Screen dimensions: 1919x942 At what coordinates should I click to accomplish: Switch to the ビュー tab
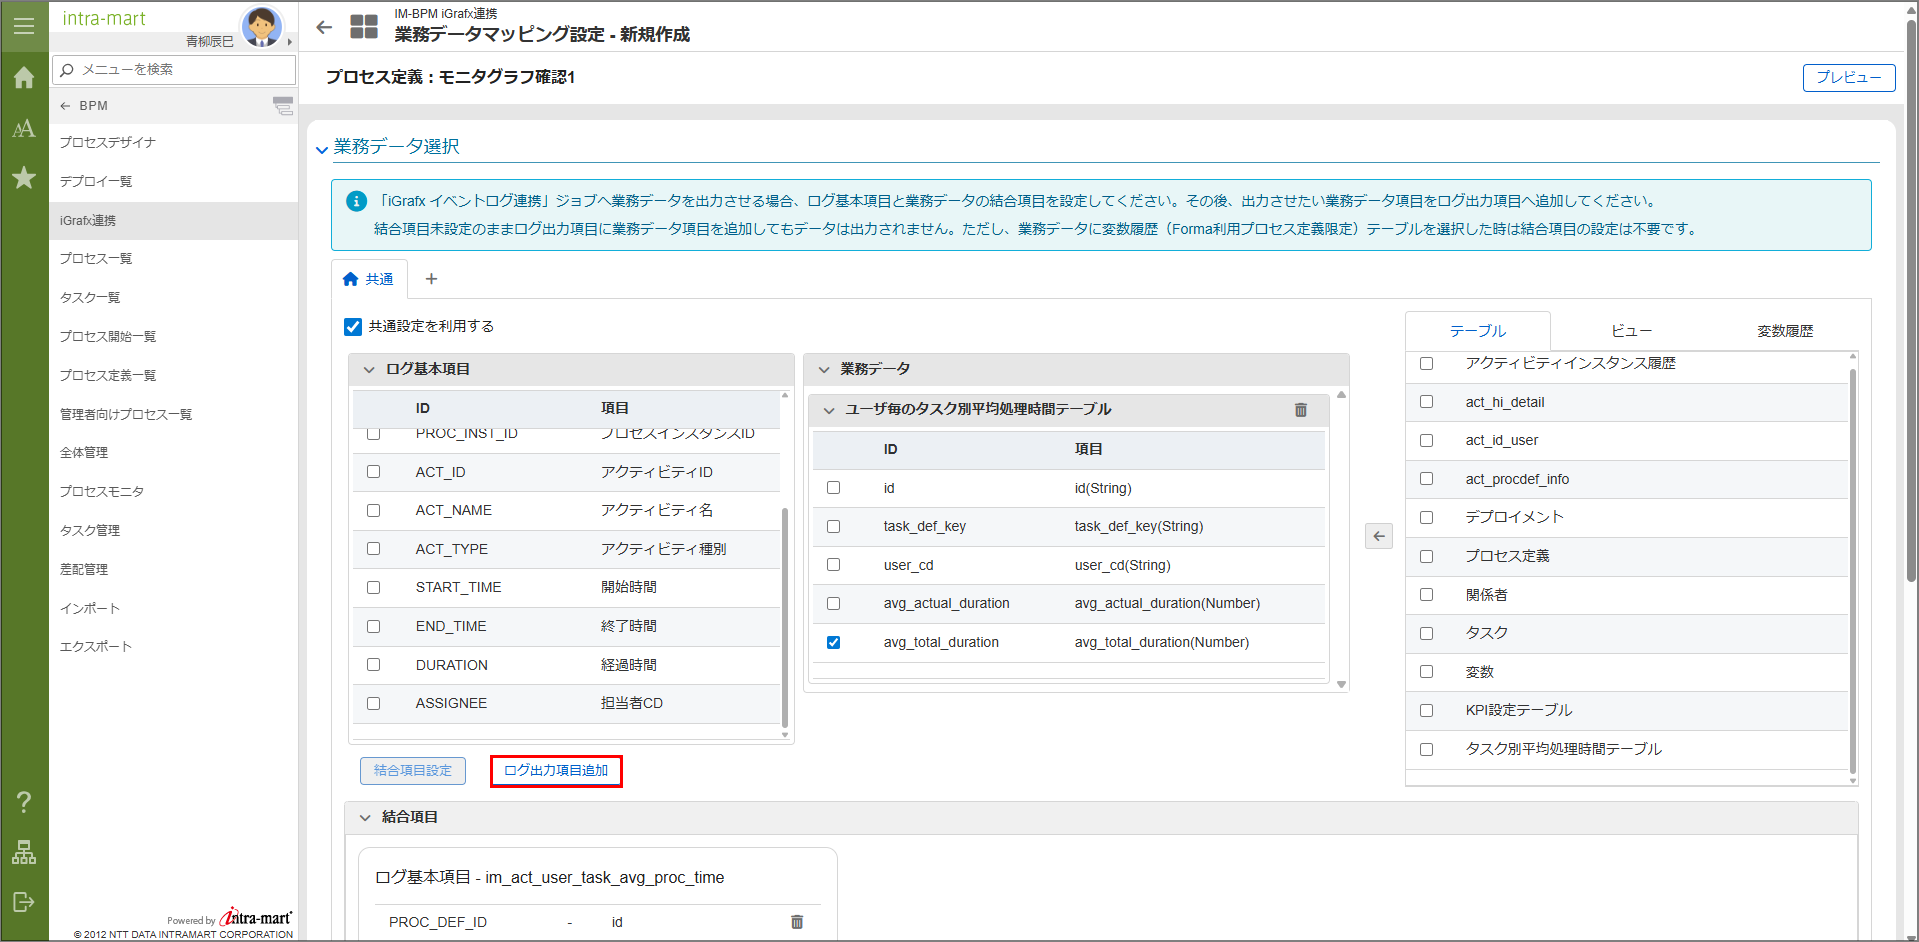(x=1630, y=331)
